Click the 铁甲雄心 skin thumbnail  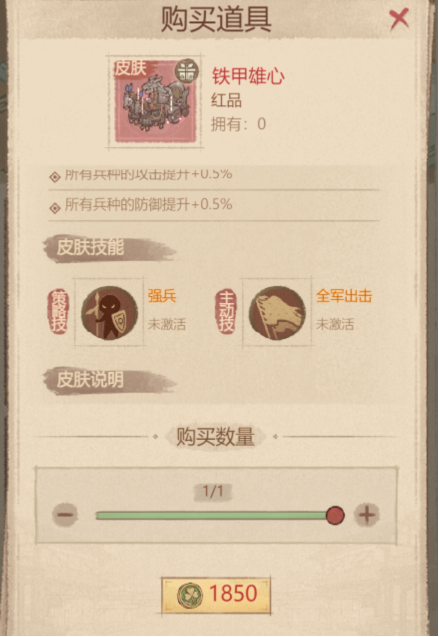(156, 102)
